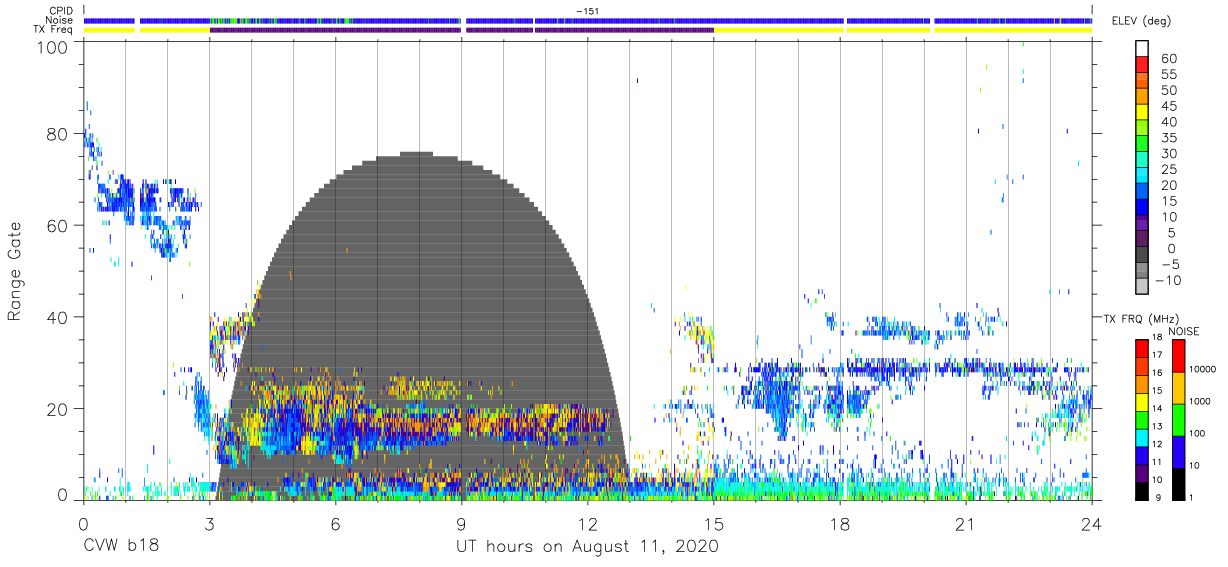
Task: Click the UT hours on August 11, 2020 title
Action: click(587, 547)
